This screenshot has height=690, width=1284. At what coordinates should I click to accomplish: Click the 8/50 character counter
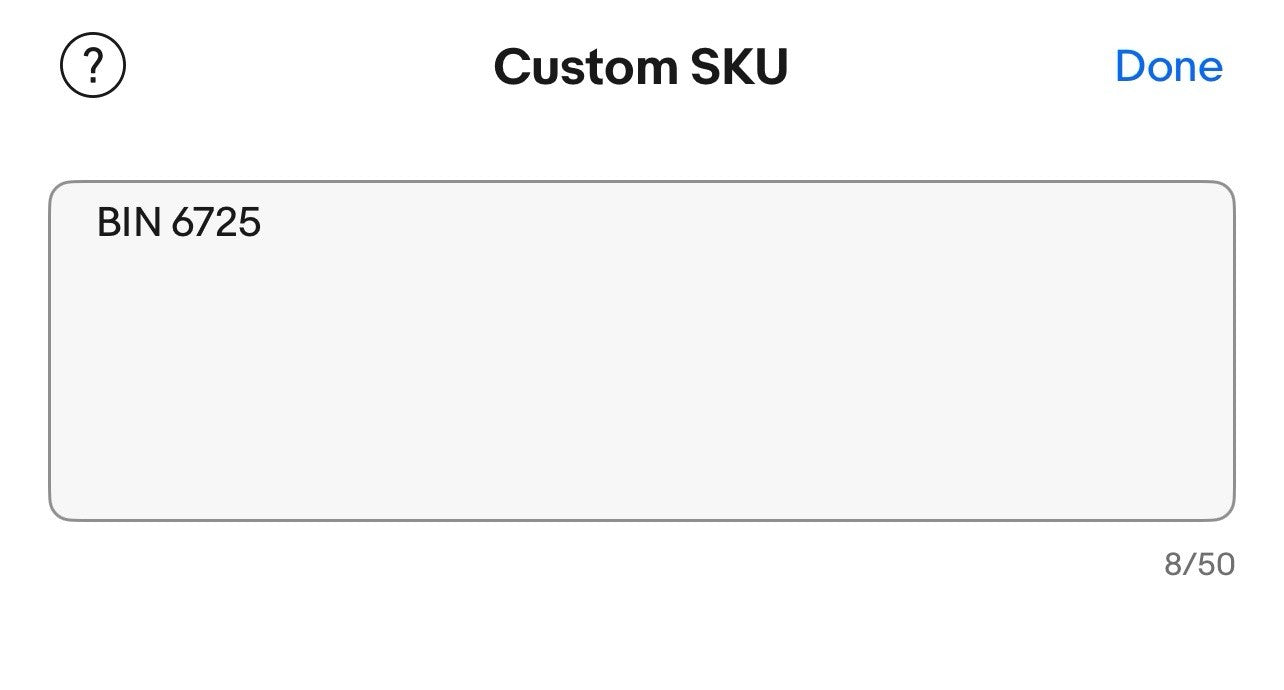click(1199, 565)
